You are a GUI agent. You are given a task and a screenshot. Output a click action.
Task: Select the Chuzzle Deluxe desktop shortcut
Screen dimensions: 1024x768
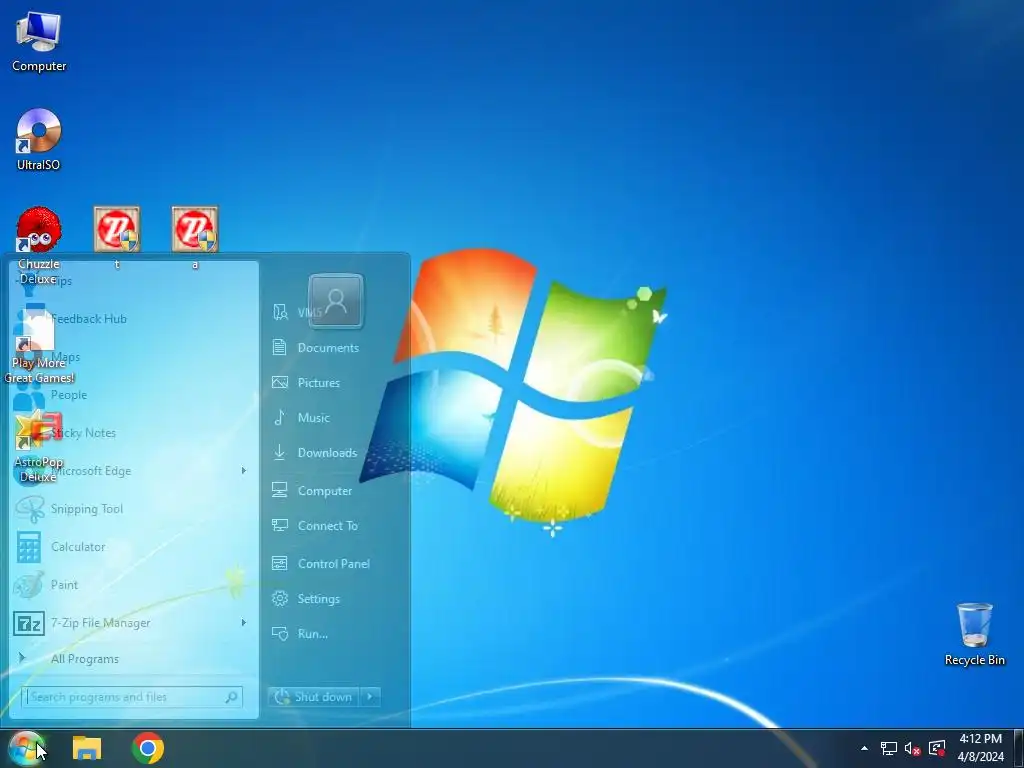pos(39,246)
